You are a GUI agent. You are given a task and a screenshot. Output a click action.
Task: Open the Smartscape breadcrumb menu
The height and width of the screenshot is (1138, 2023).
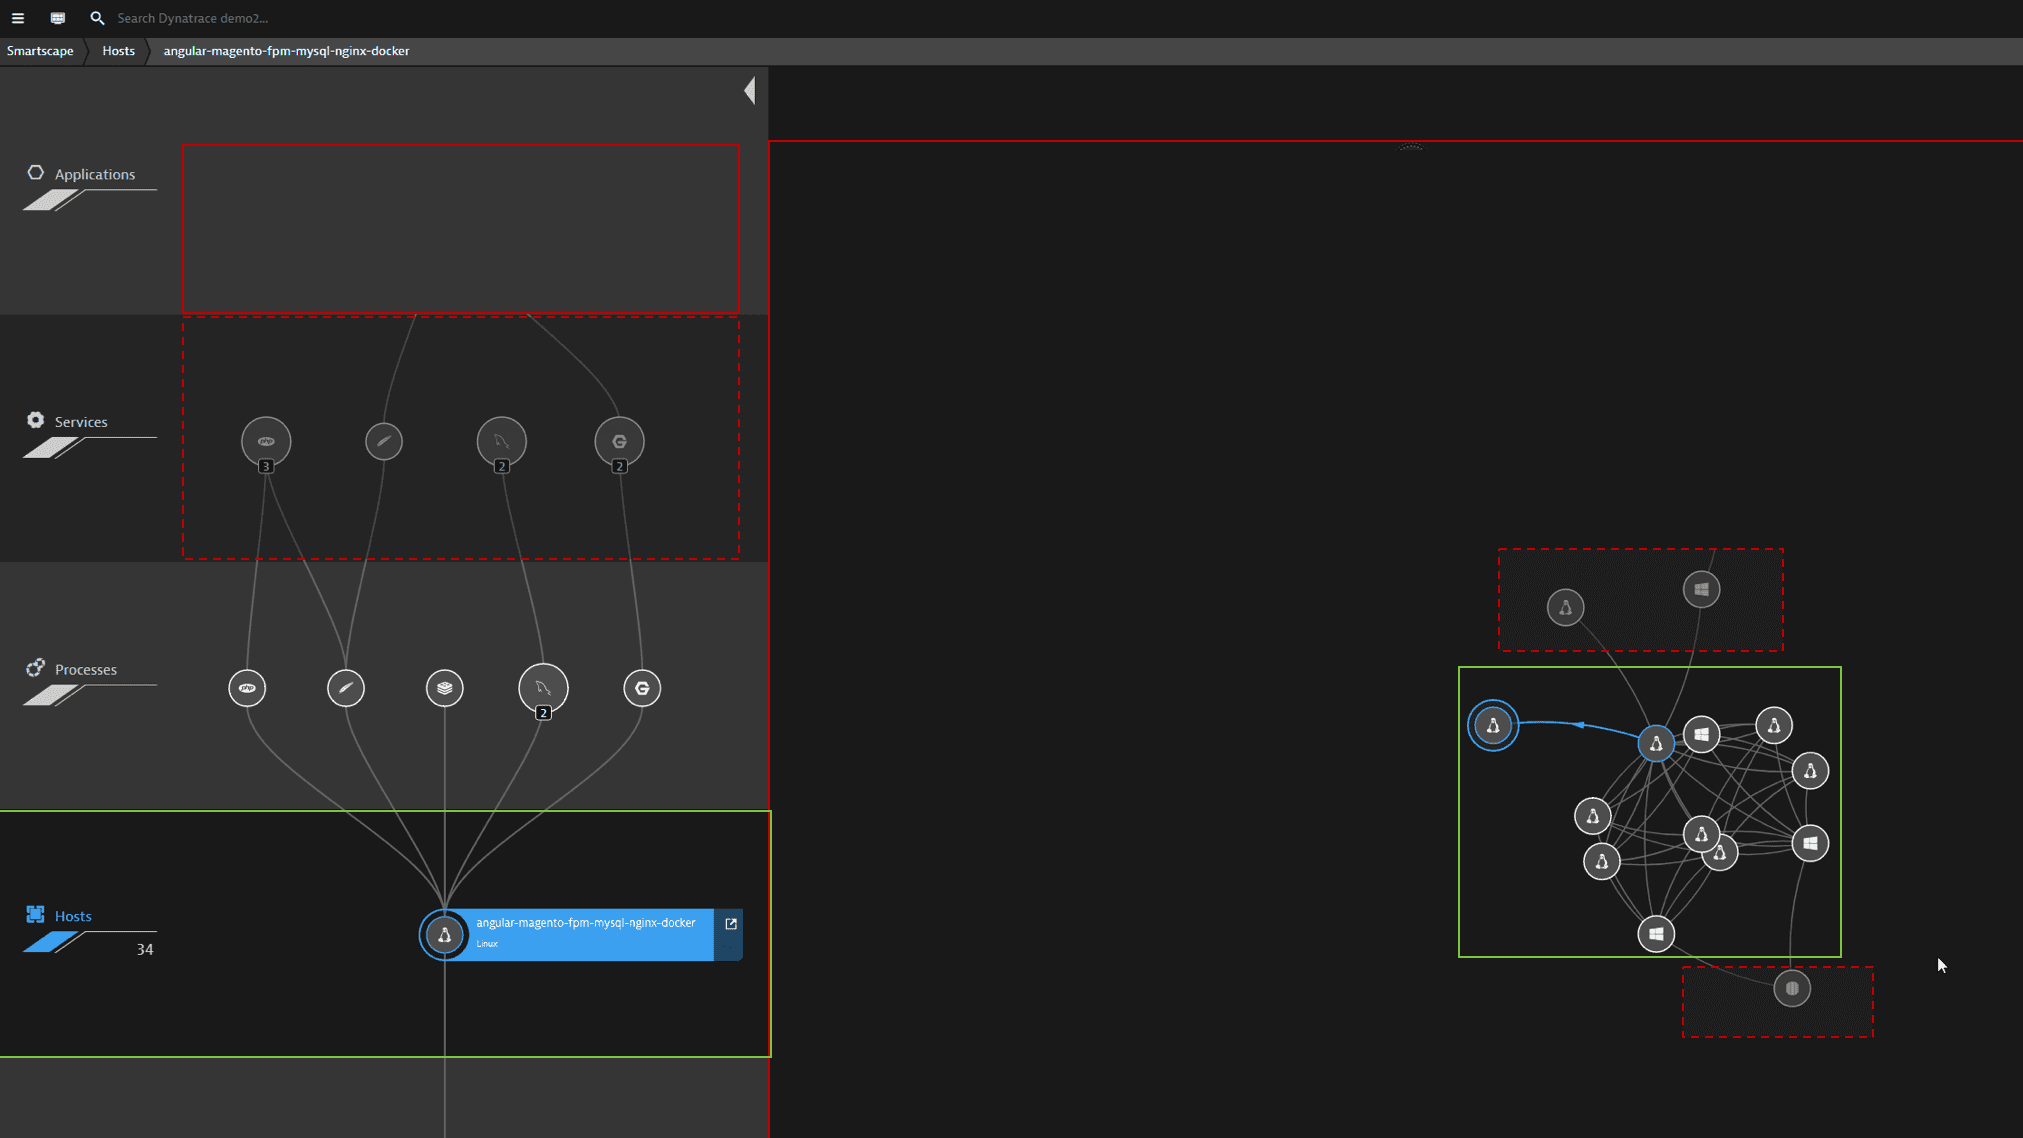39,50
